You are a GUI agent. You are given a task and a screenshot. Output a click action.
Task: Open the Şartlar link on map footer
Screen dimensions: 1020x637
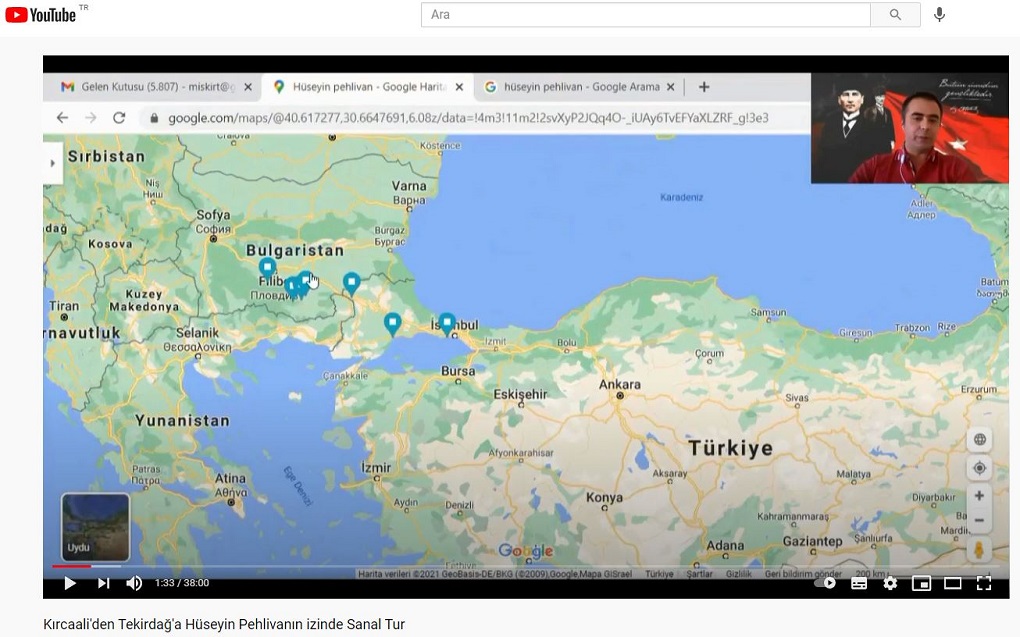point(699,574)
